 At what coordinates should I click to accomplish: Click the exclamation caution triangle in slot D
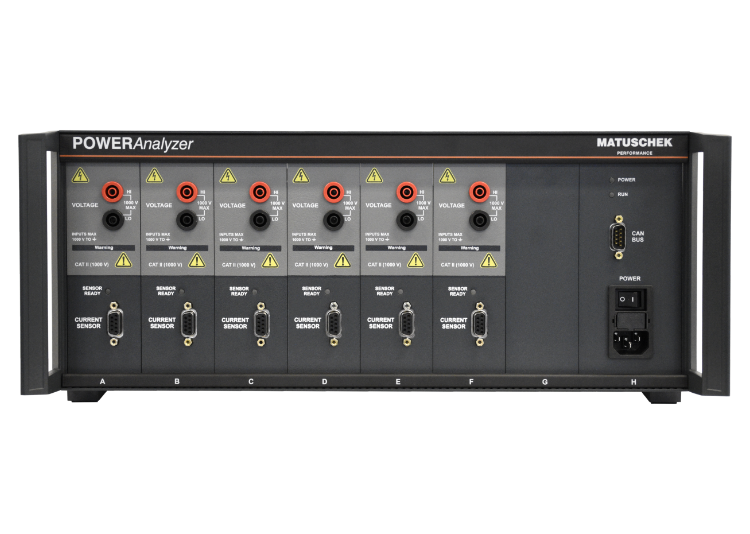(x=342, y=260)
